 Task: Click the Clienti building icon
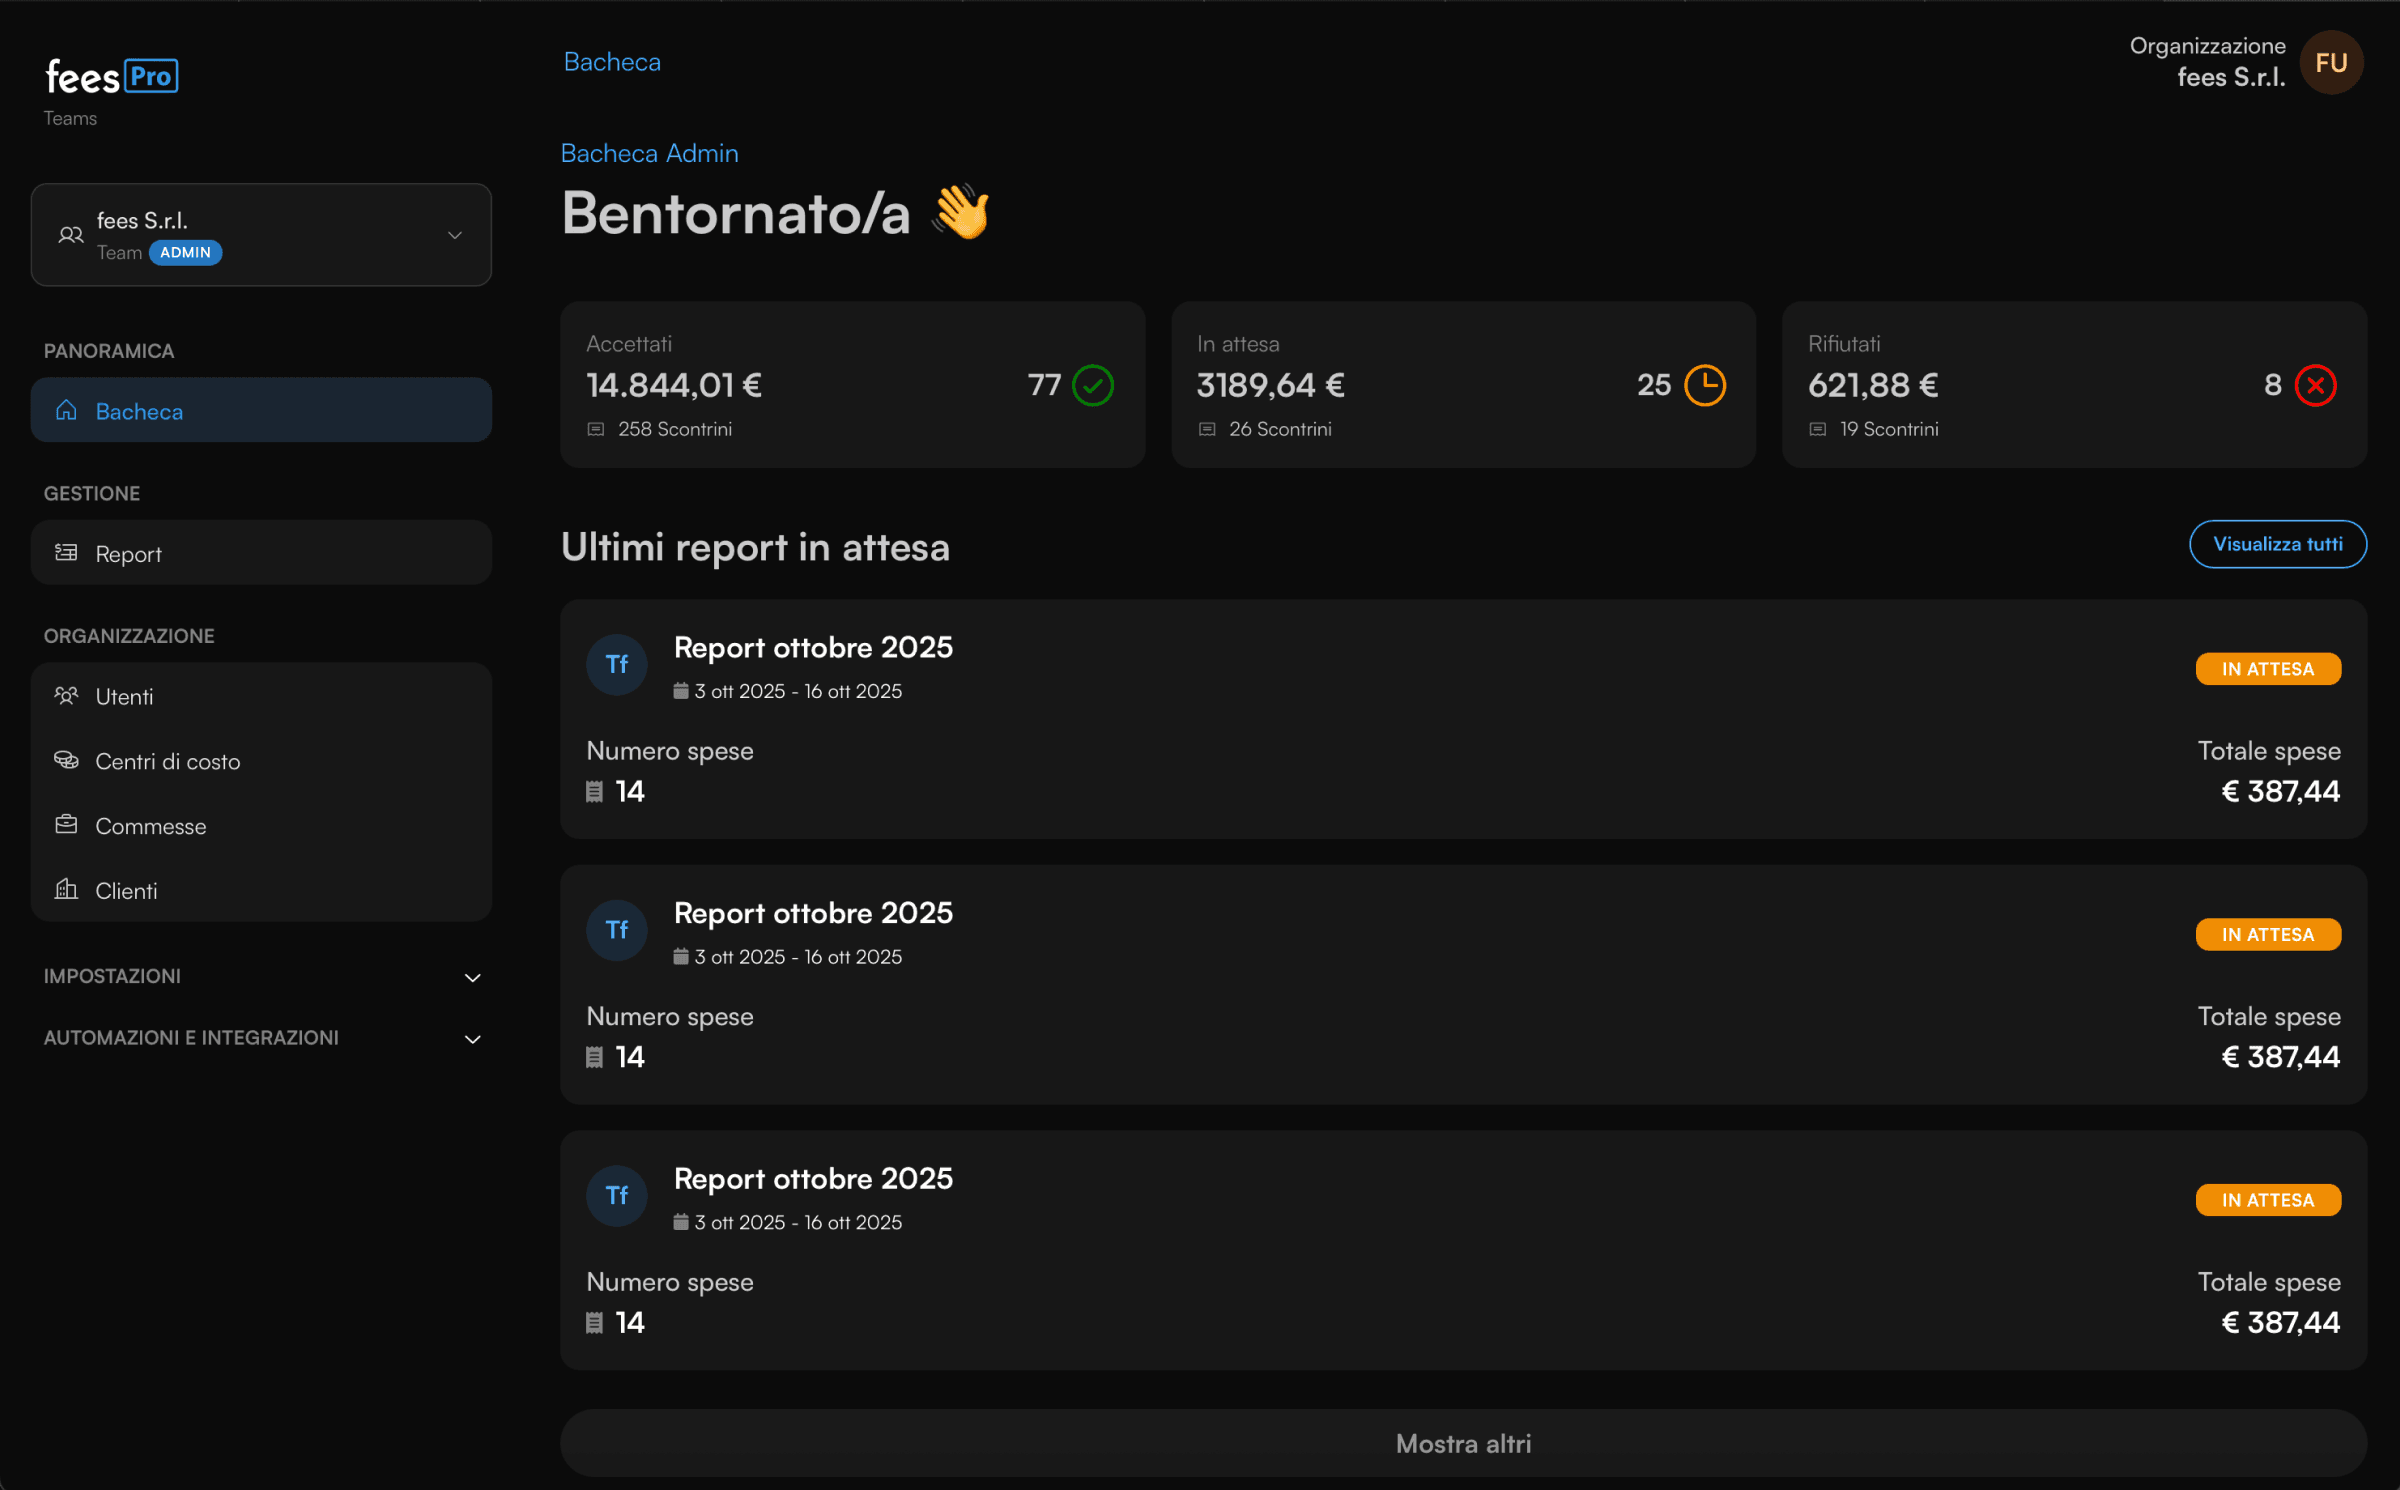[x=66, y=890]
